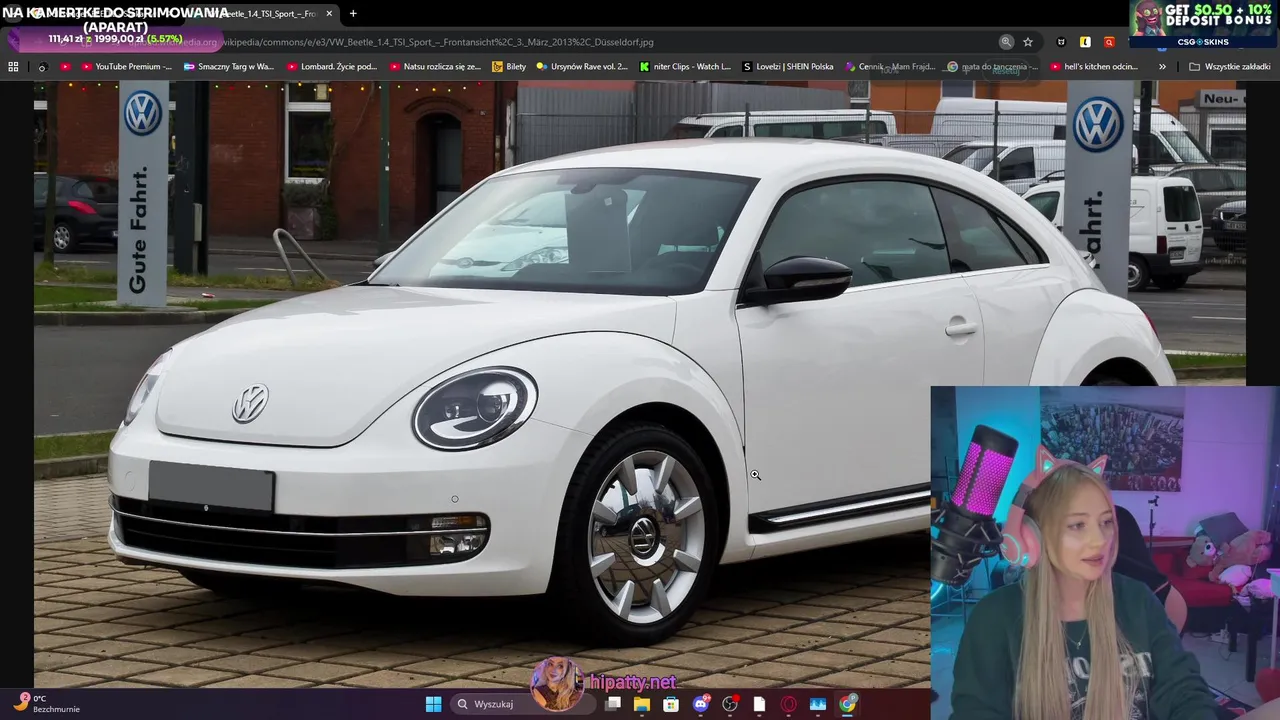1280x720 pixels.
Task: Open the cat-face browser extension
Action: pos(1062,42)
